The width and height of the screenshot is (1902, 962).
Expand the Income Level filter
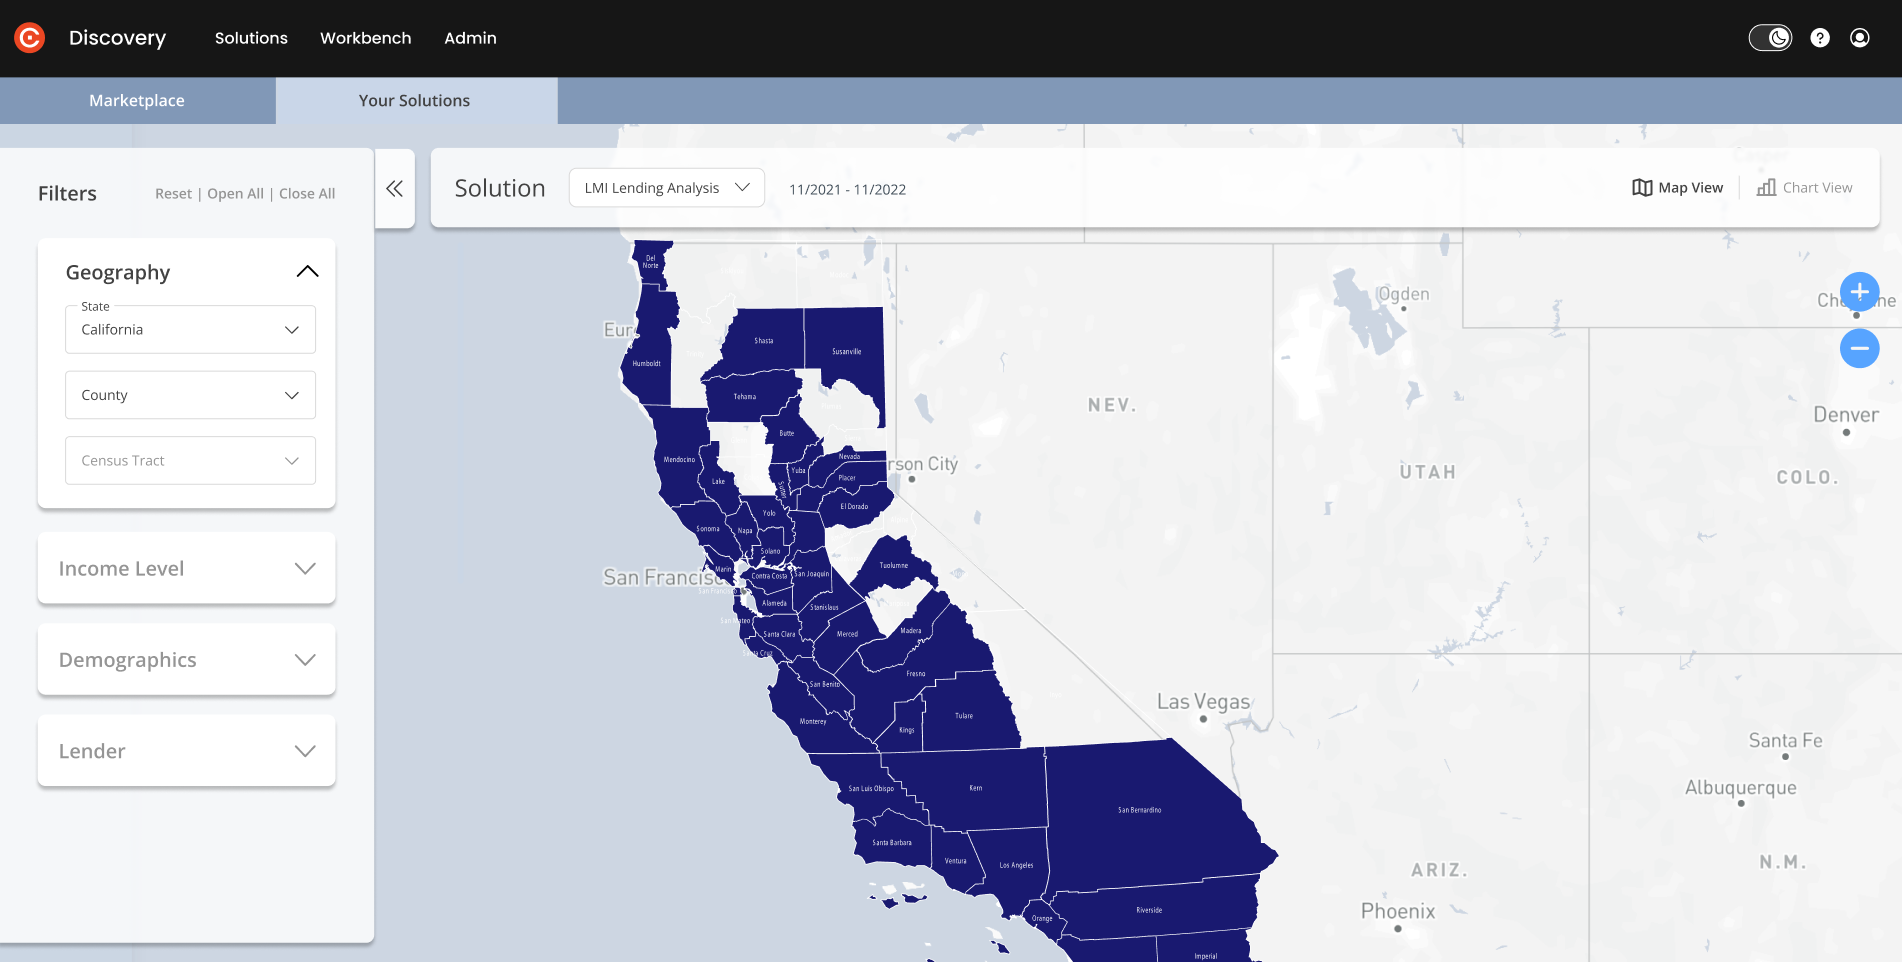click(186, 568)
